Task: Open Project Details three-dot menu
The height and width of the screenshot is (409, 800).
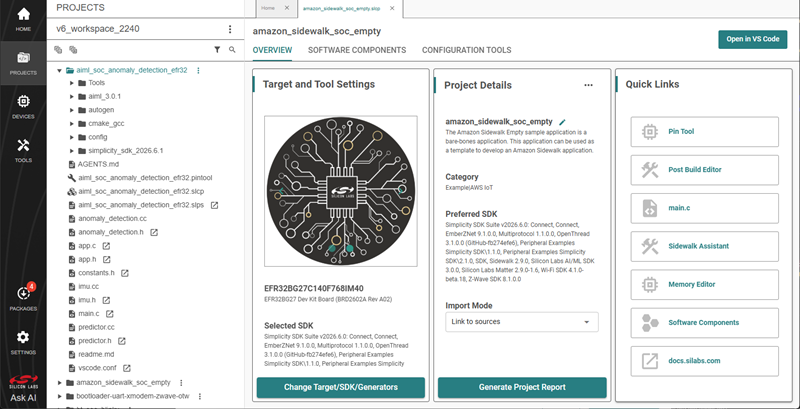Action: [x=588, y=85]
